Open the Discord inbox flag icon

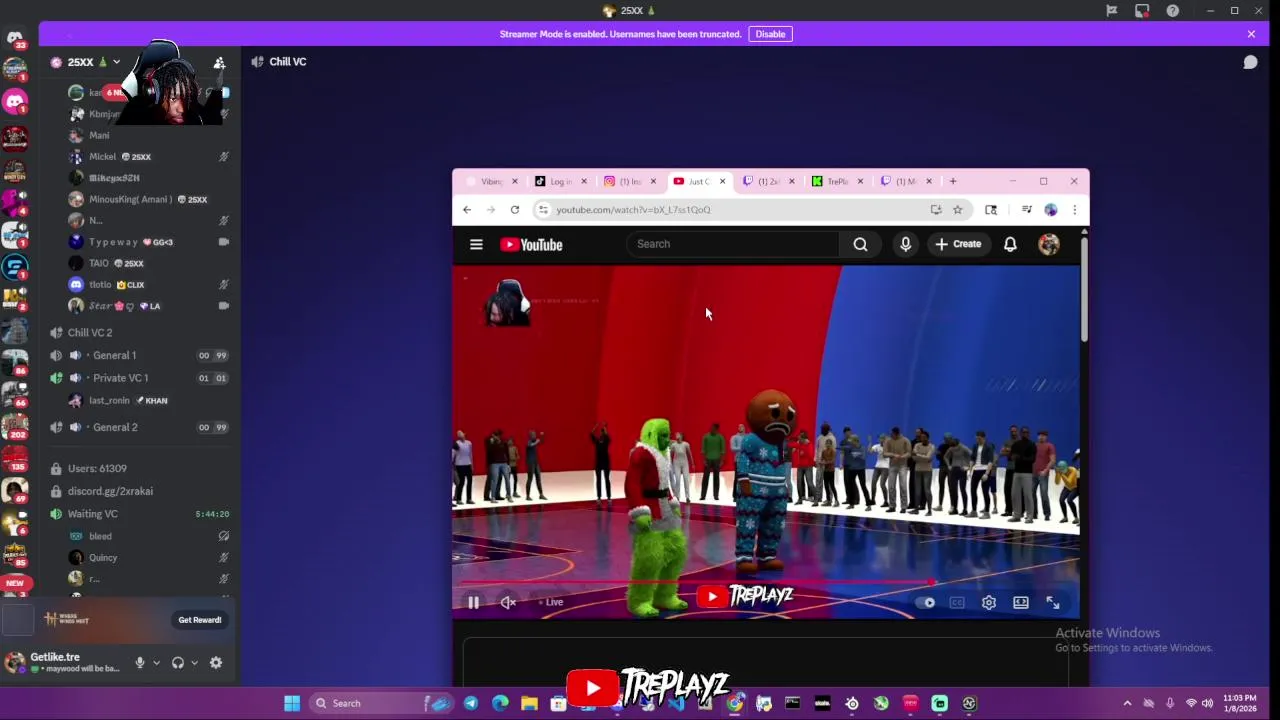[x=1111, y=11]
